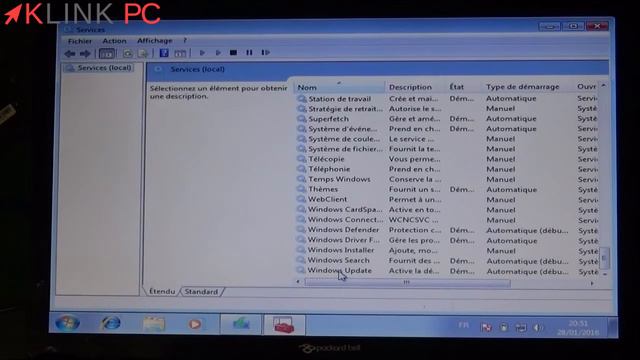Click horizontal scrollbar left arrow

tap(298, 282)
